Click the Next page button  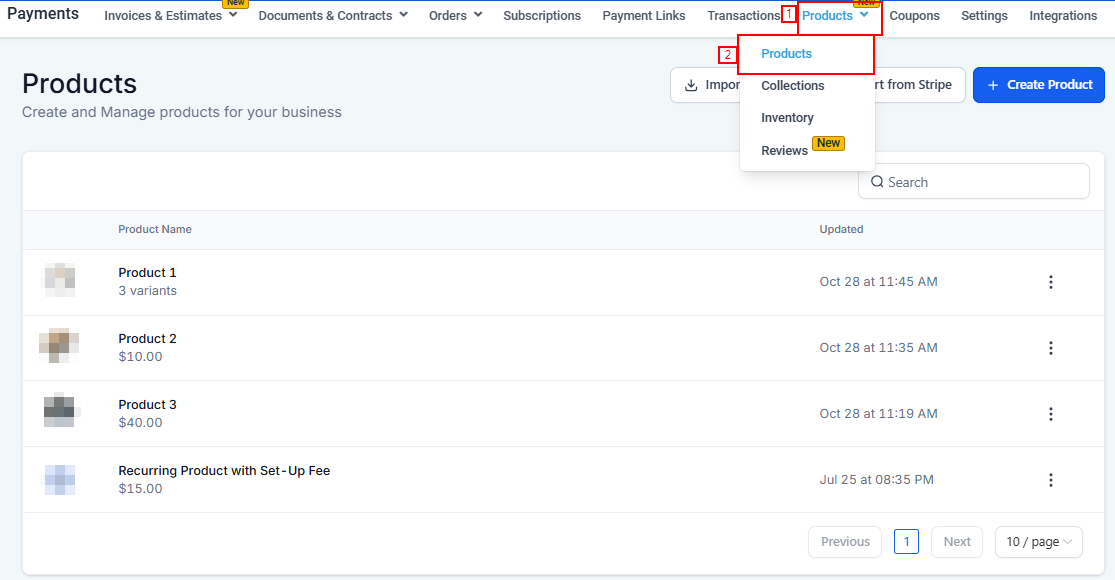pos(957,542)
